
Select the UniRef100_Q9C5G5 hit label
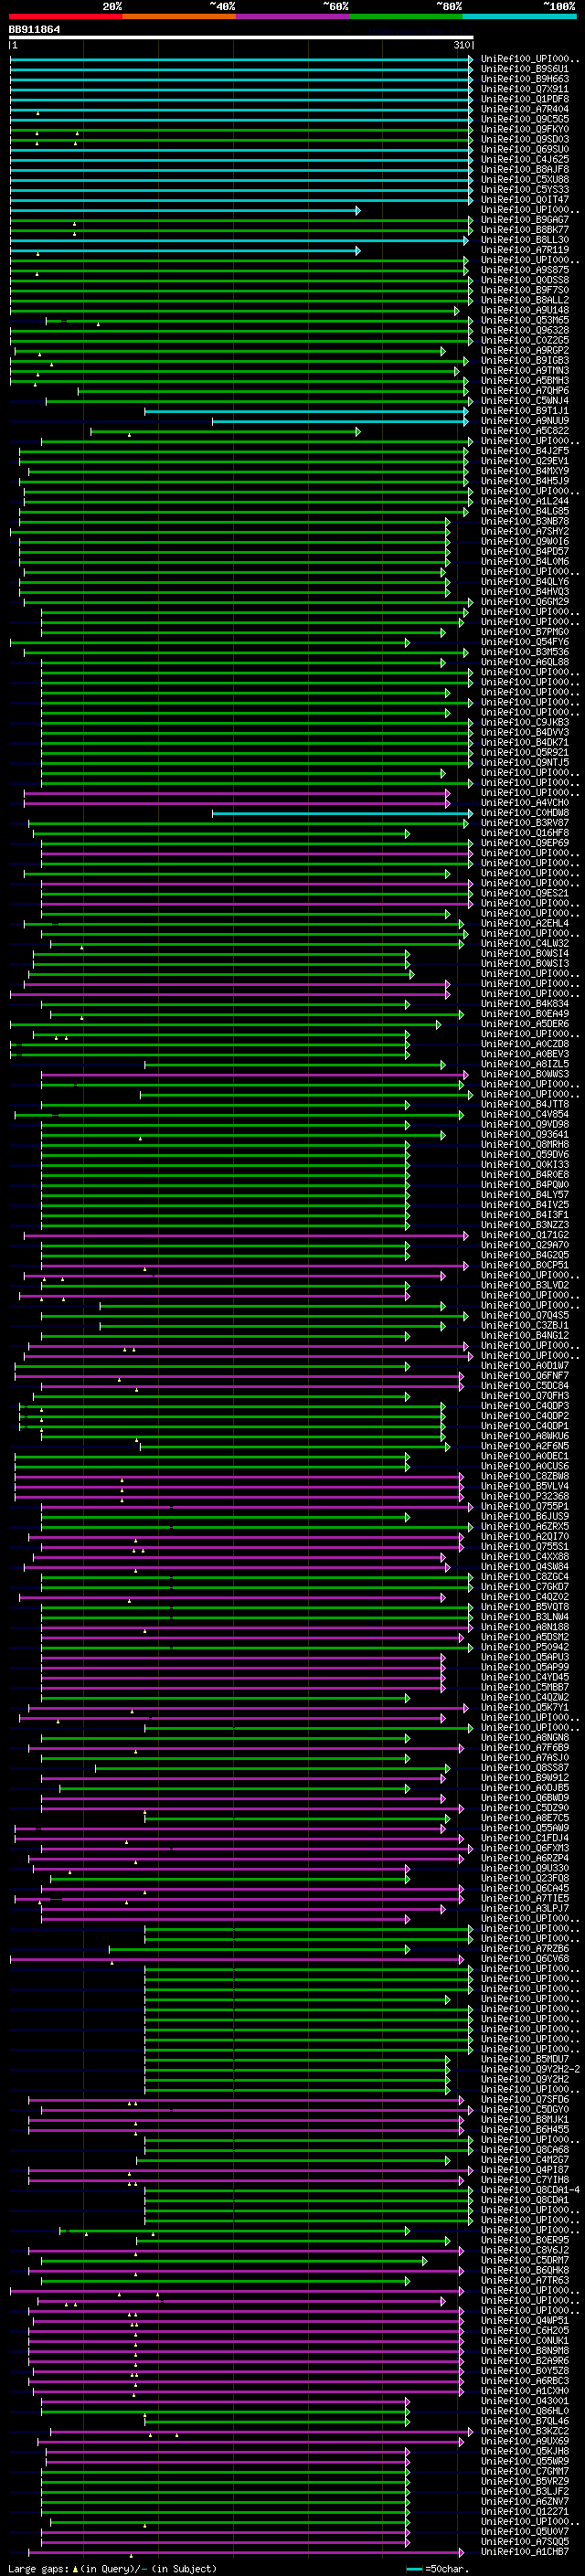525,119
